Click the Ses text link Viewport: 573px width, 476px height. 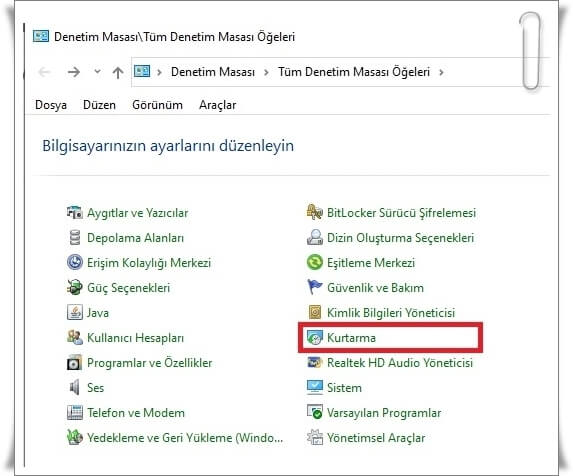click(95, 388)
